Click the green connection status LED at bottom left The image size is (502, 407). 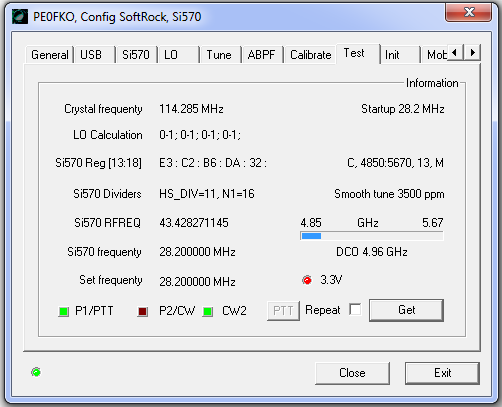click(x=36, y=372)
